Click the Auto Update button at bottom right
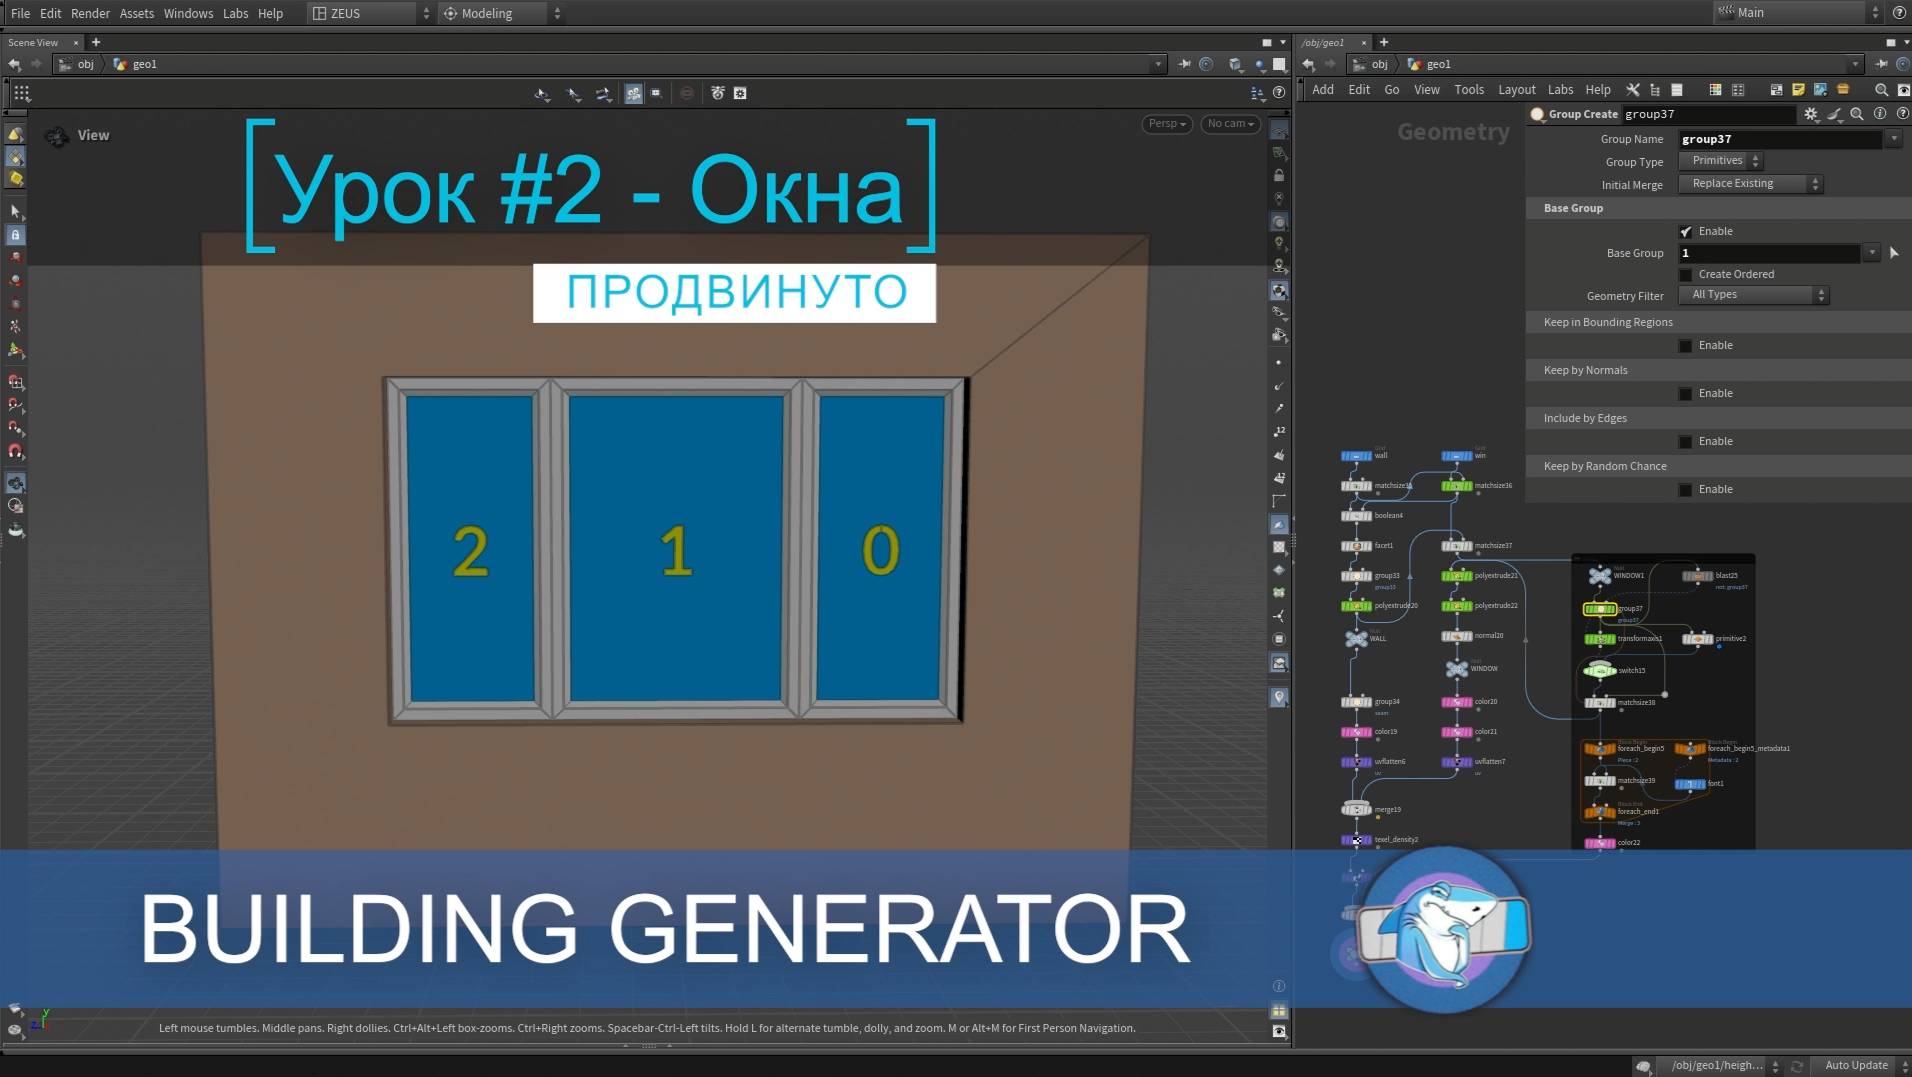The width and height of the screenshot is (1912, 1077). click(x=1856, y=1065)
